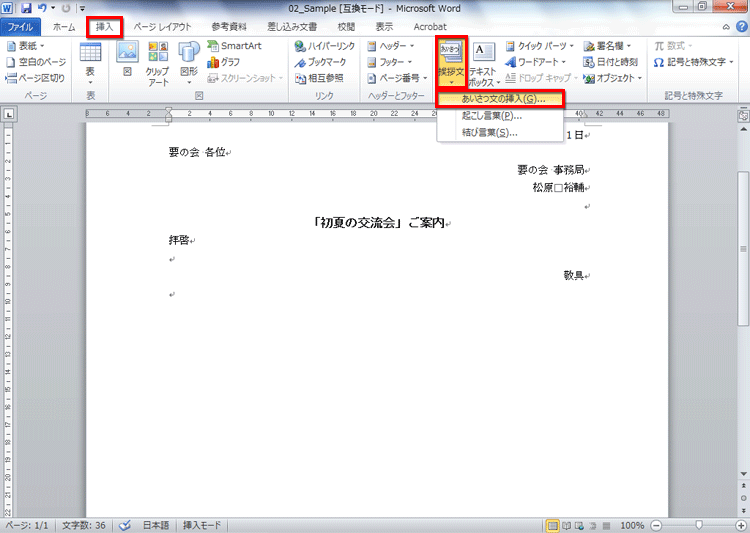
Task: Click the Save icon in quick access toolbar
Action: click(x=26, y=8)
